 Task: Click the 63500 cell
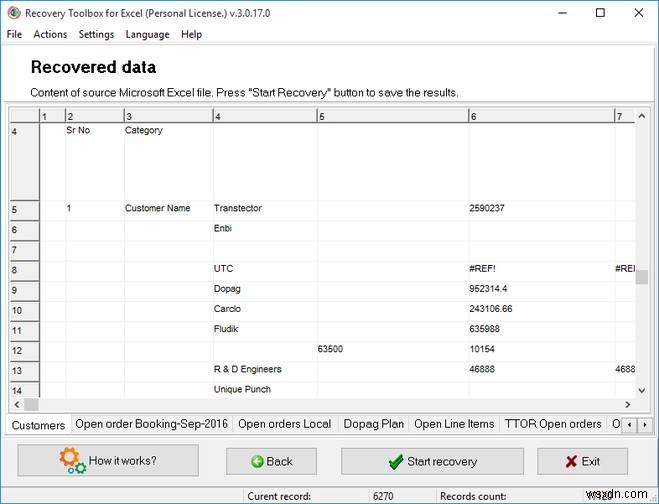click(393, 351)
